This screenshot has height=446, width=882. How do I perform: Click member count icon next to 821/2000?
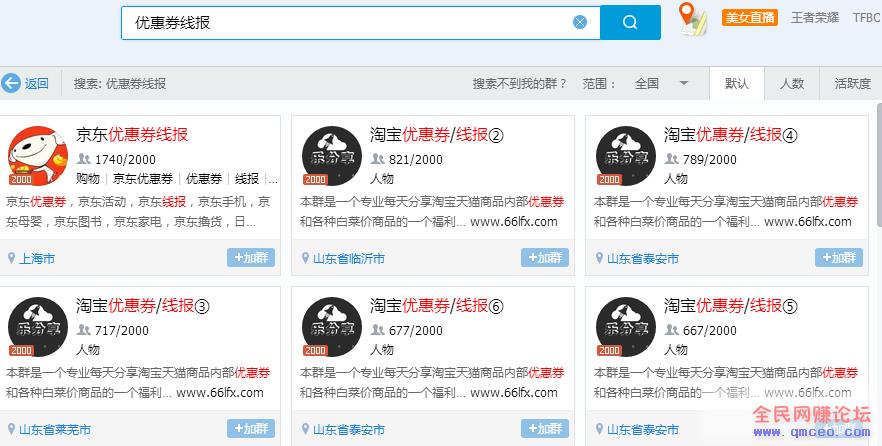coord(378,159)
